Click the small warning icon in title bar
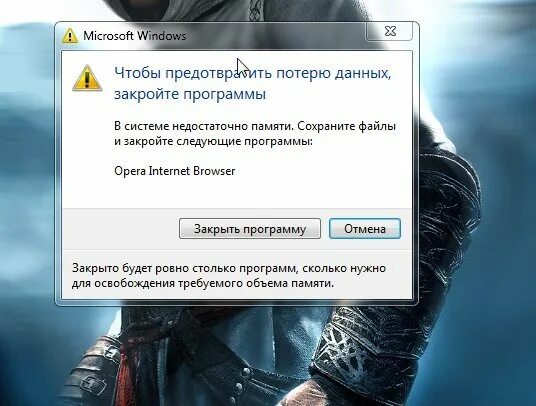This screenshot has width=536, height=406. 70,36
